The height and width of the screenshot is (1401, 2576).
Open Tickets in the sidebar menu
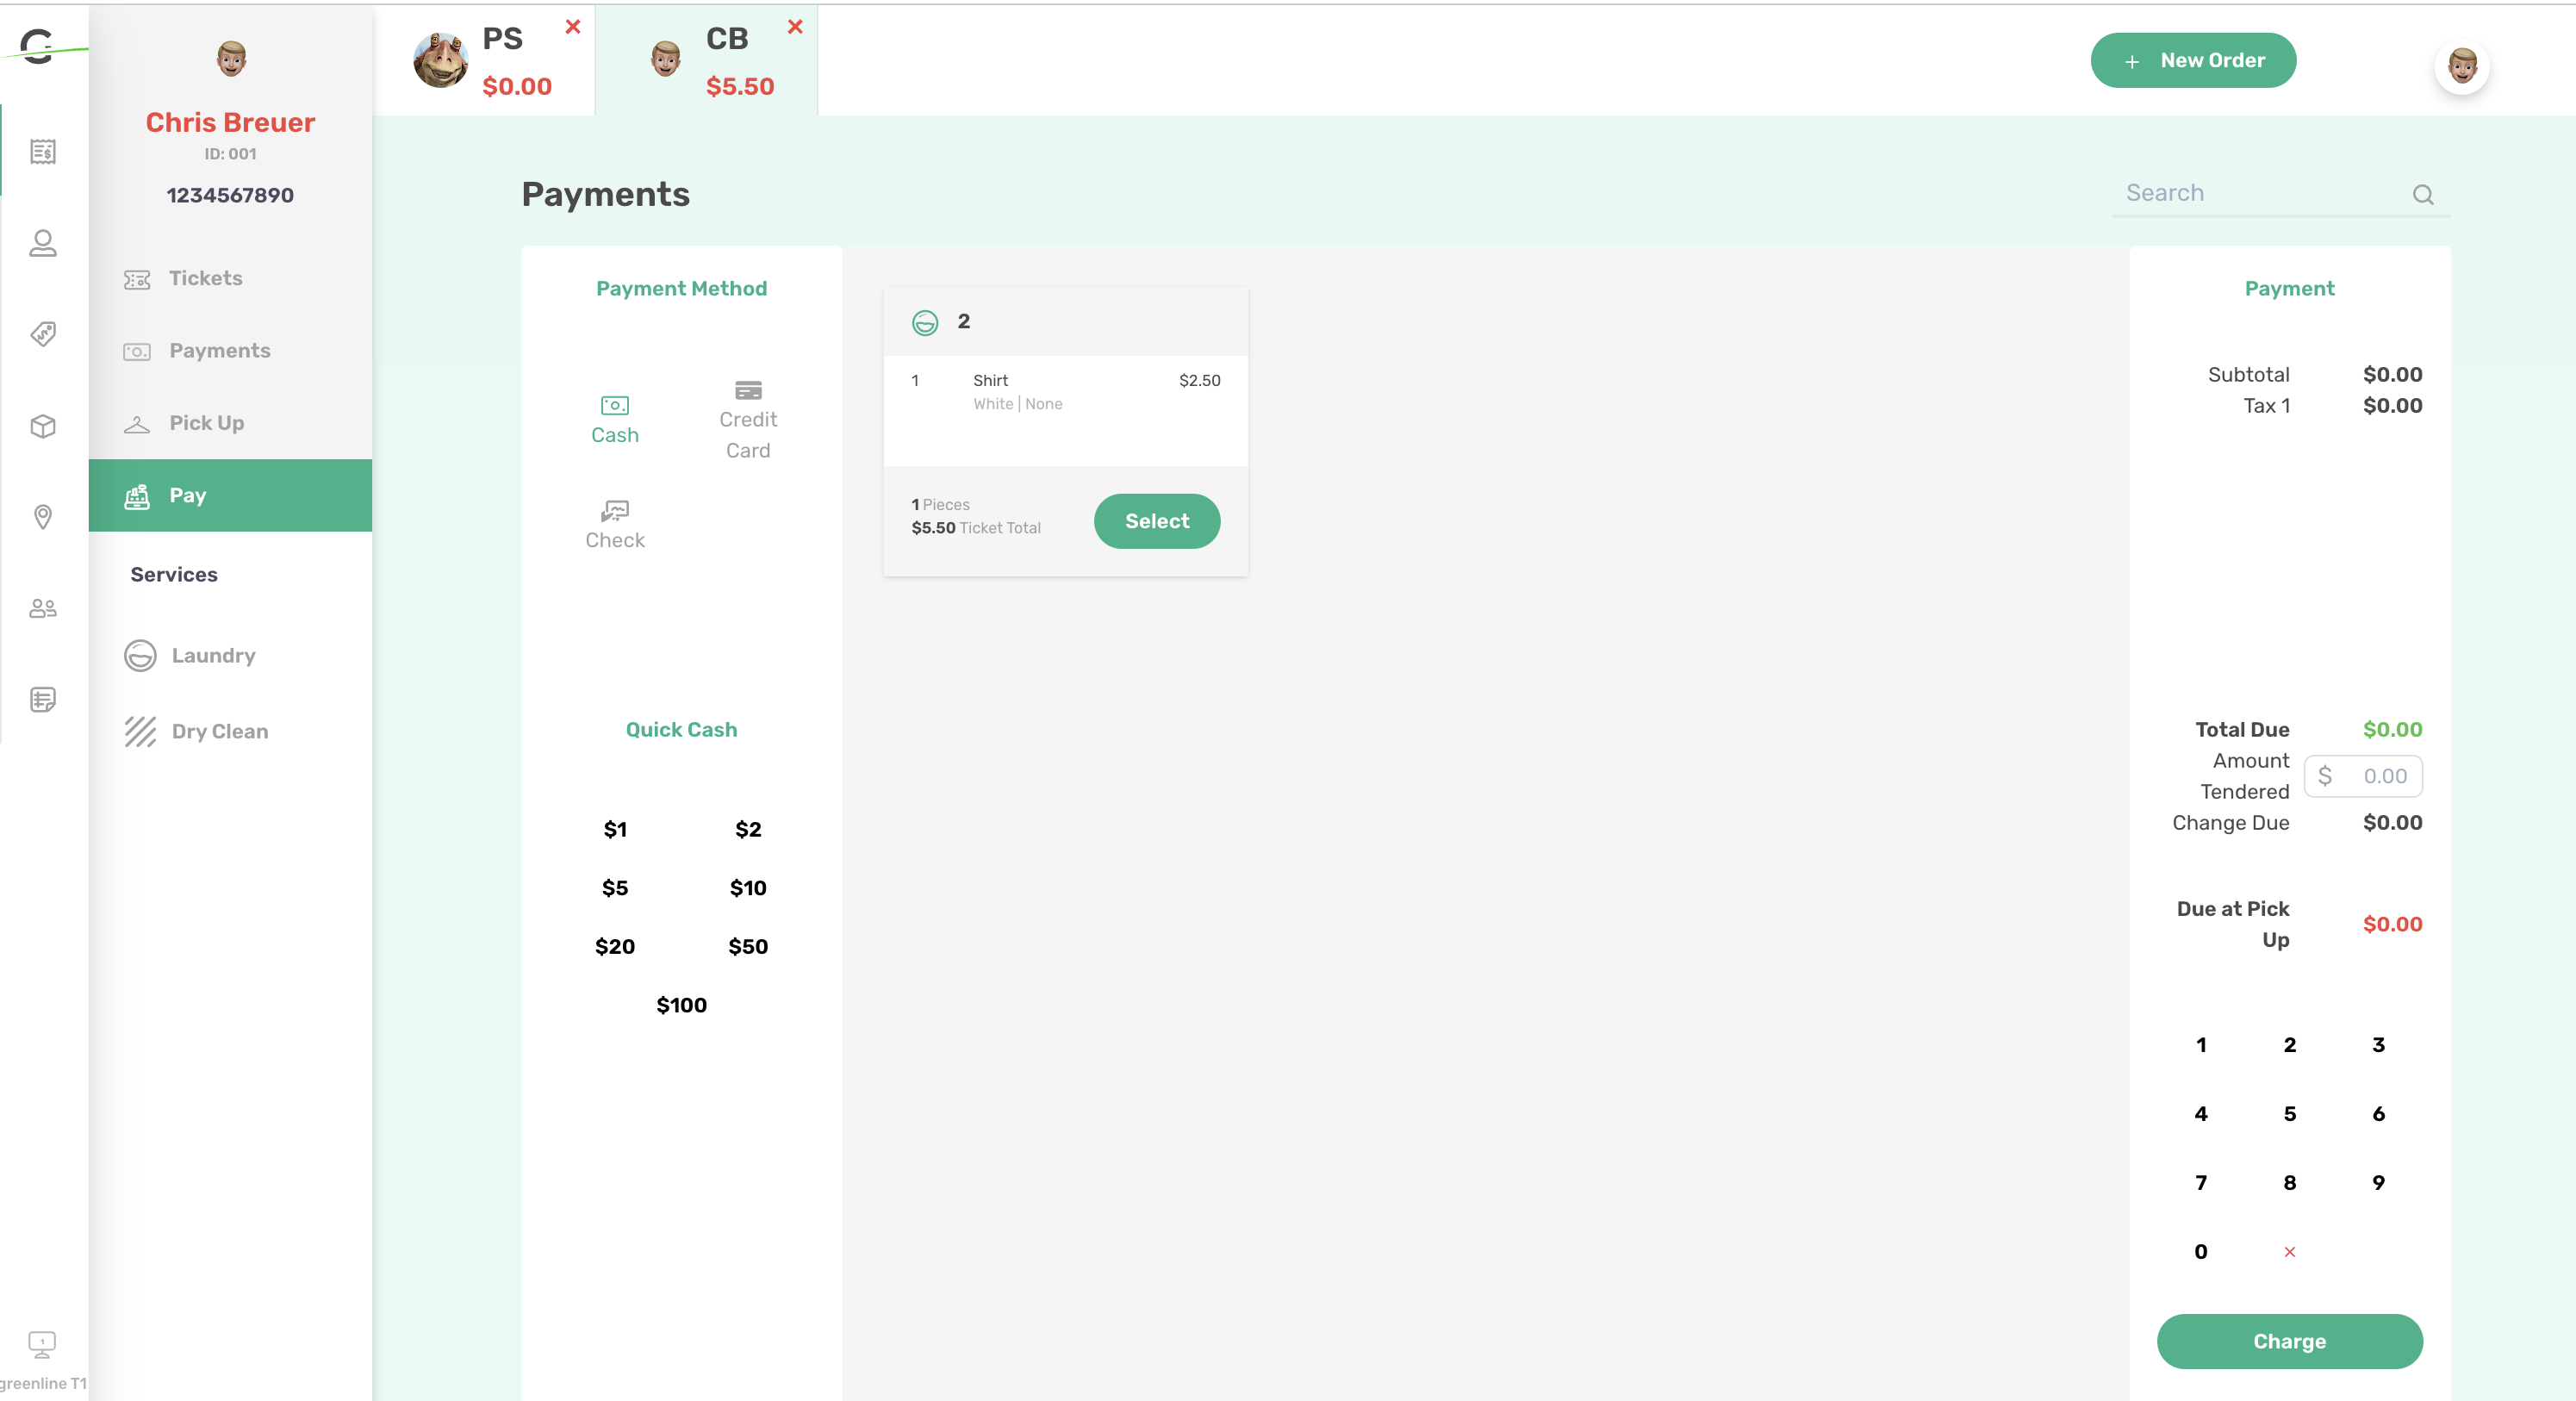click(205, 278)
